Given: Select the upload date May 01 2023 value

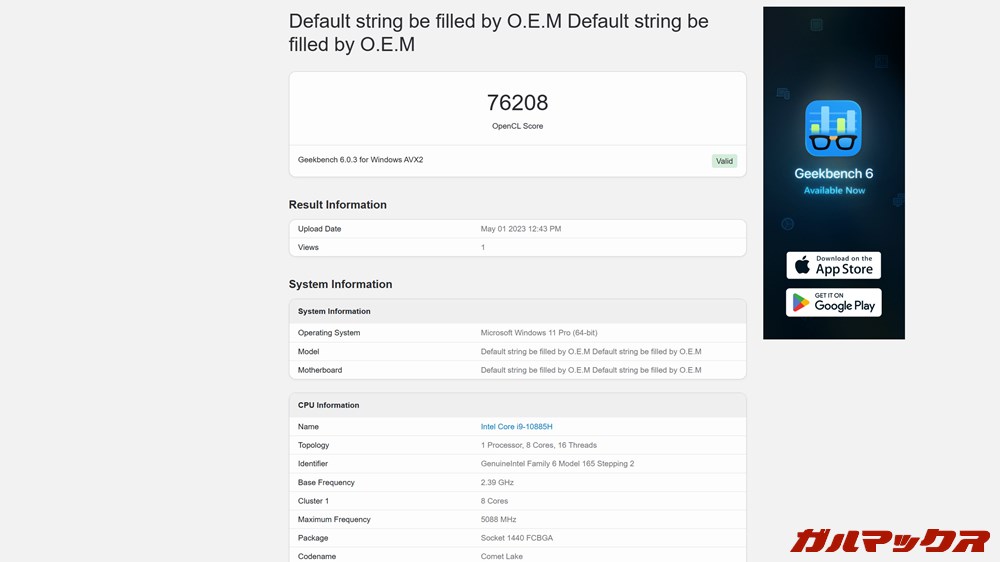Looking at the screenshot, I should pos(520,229).
